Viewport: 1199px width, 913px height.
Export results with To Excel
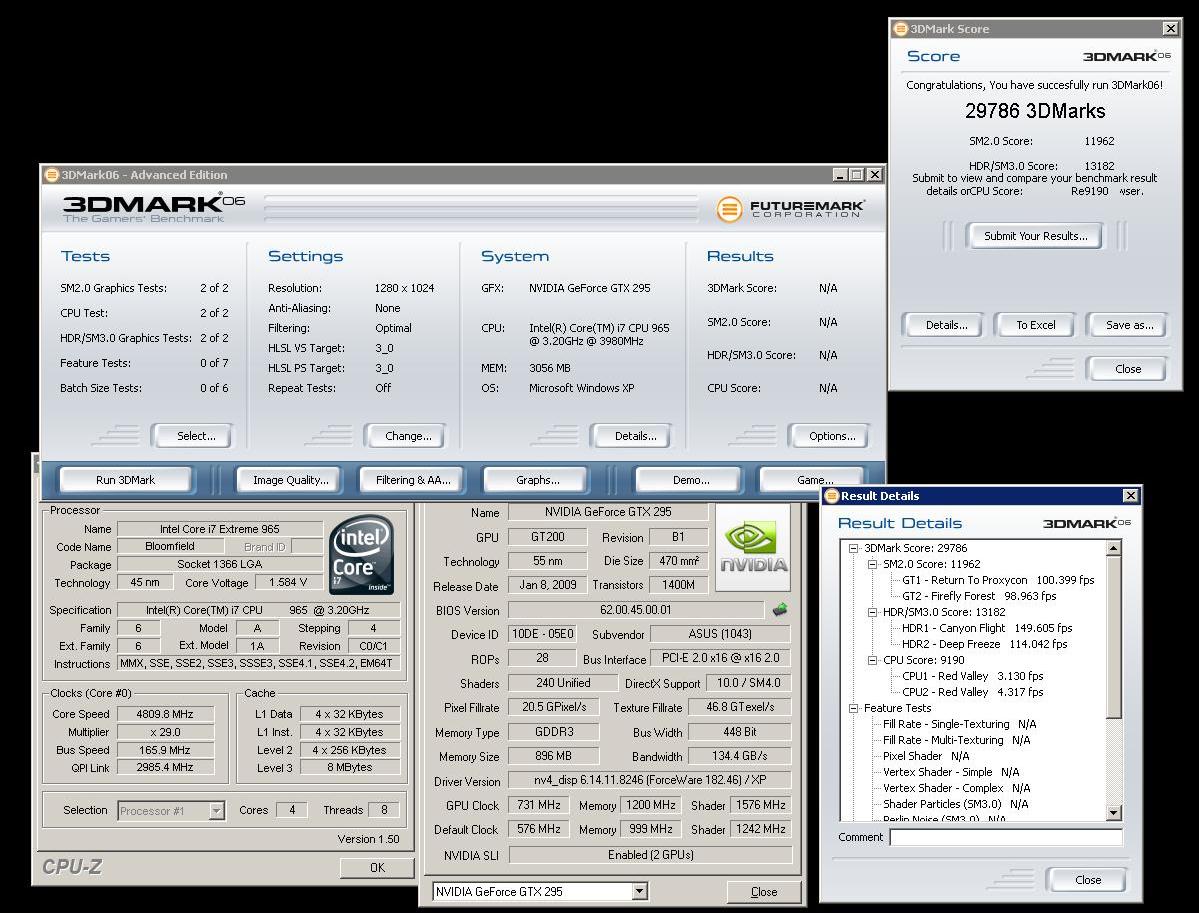1035,325
